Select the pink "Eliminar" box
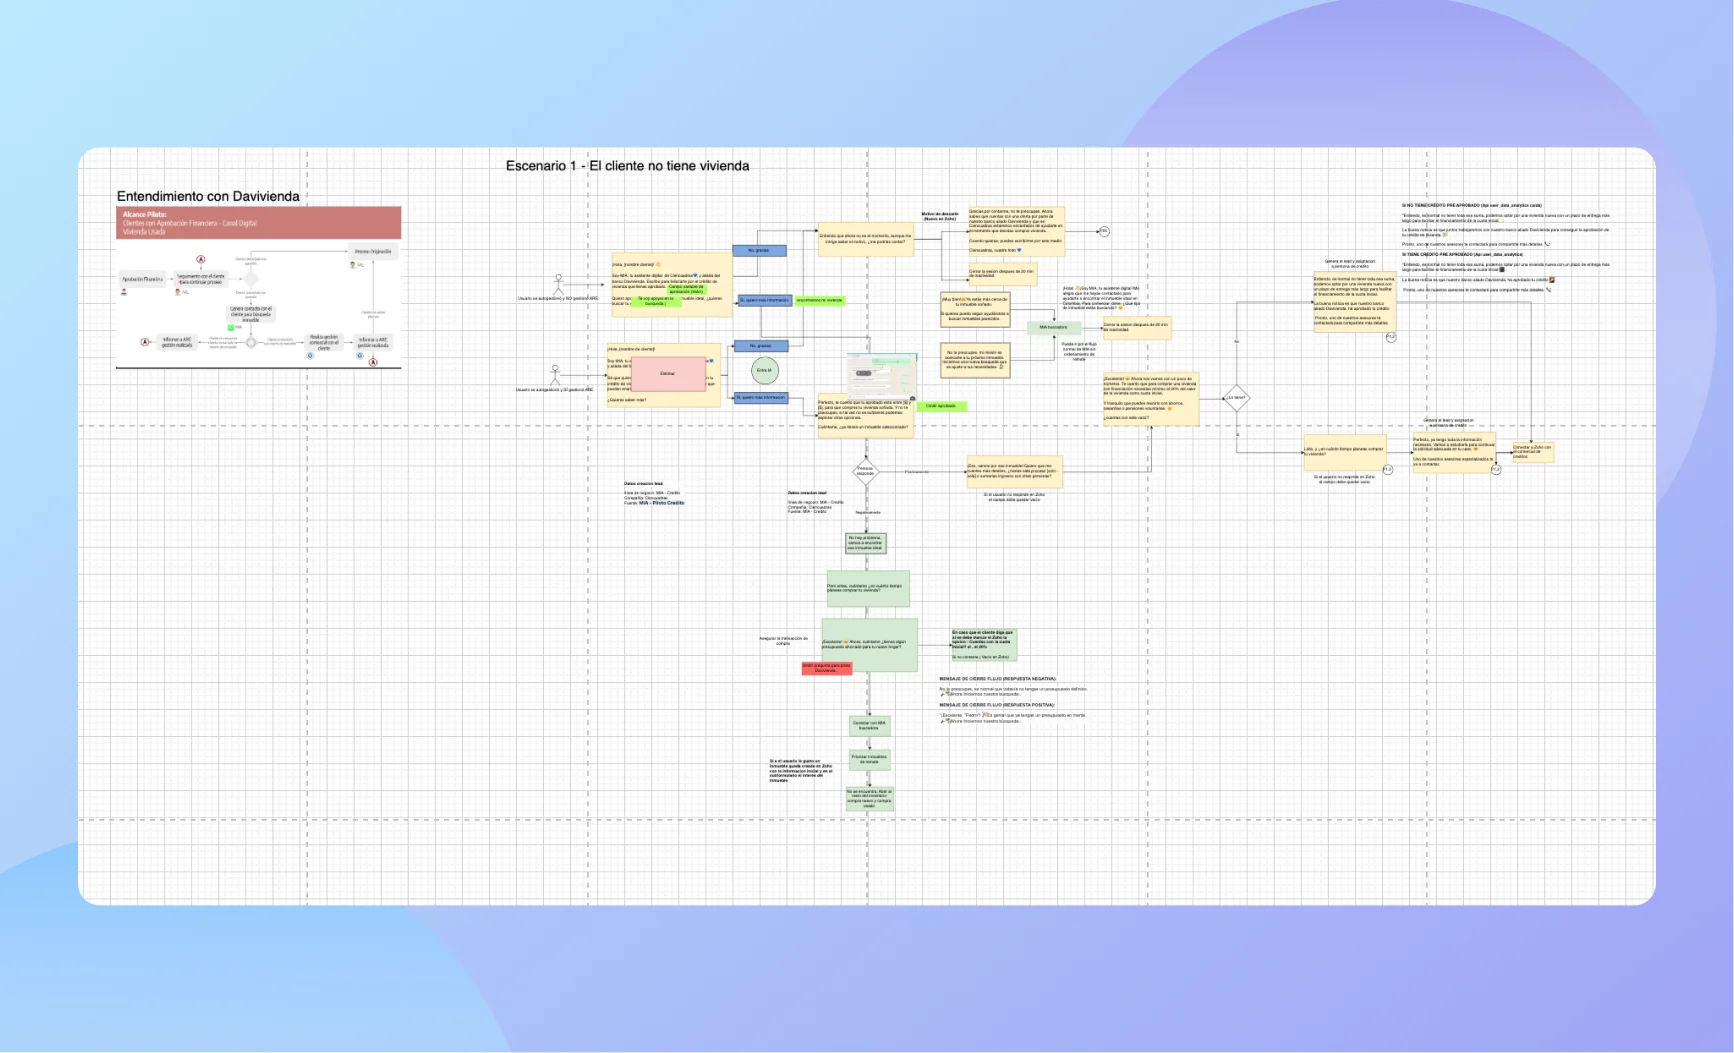Screen dimensions: 1734x1053 [x=668, y=373]
